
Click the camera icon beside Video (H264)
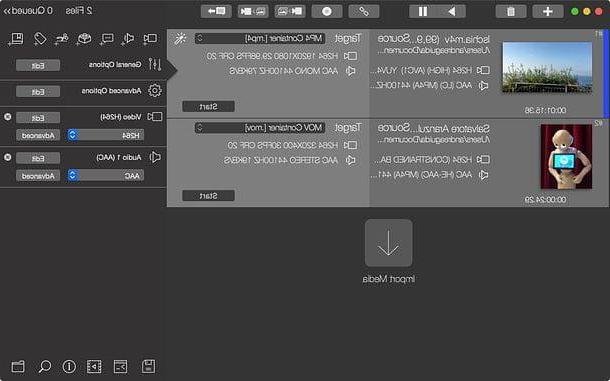tap(154, 116)
